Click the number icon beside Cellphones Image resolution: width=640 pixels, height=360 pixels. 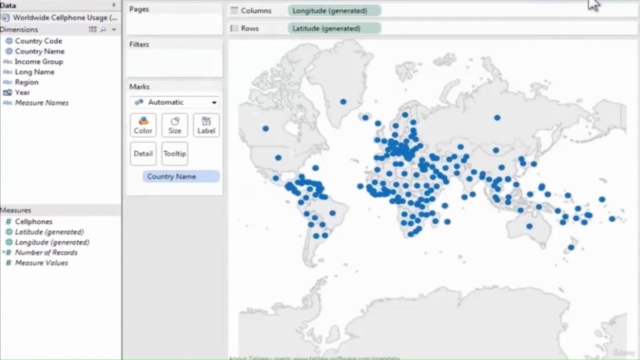(x=8, y=222)
